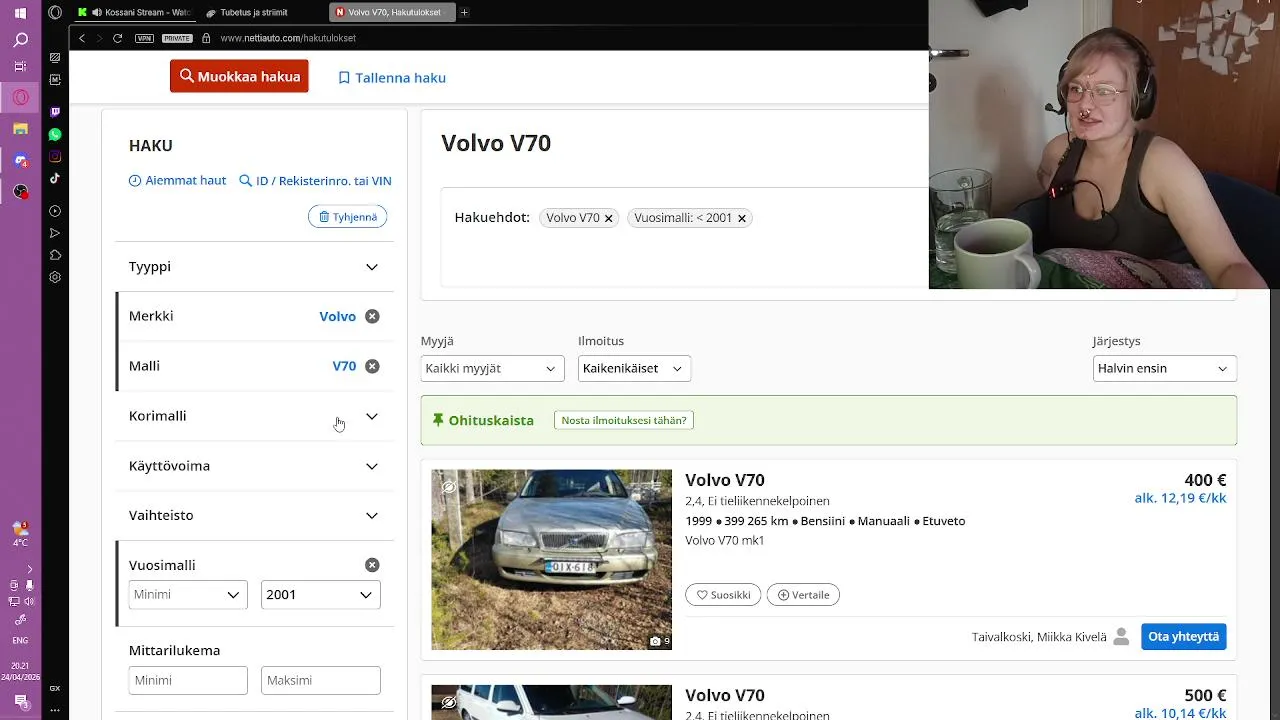Switch to Kossani Stream tab
The image size is (1280, 720).
coord(134,12)
